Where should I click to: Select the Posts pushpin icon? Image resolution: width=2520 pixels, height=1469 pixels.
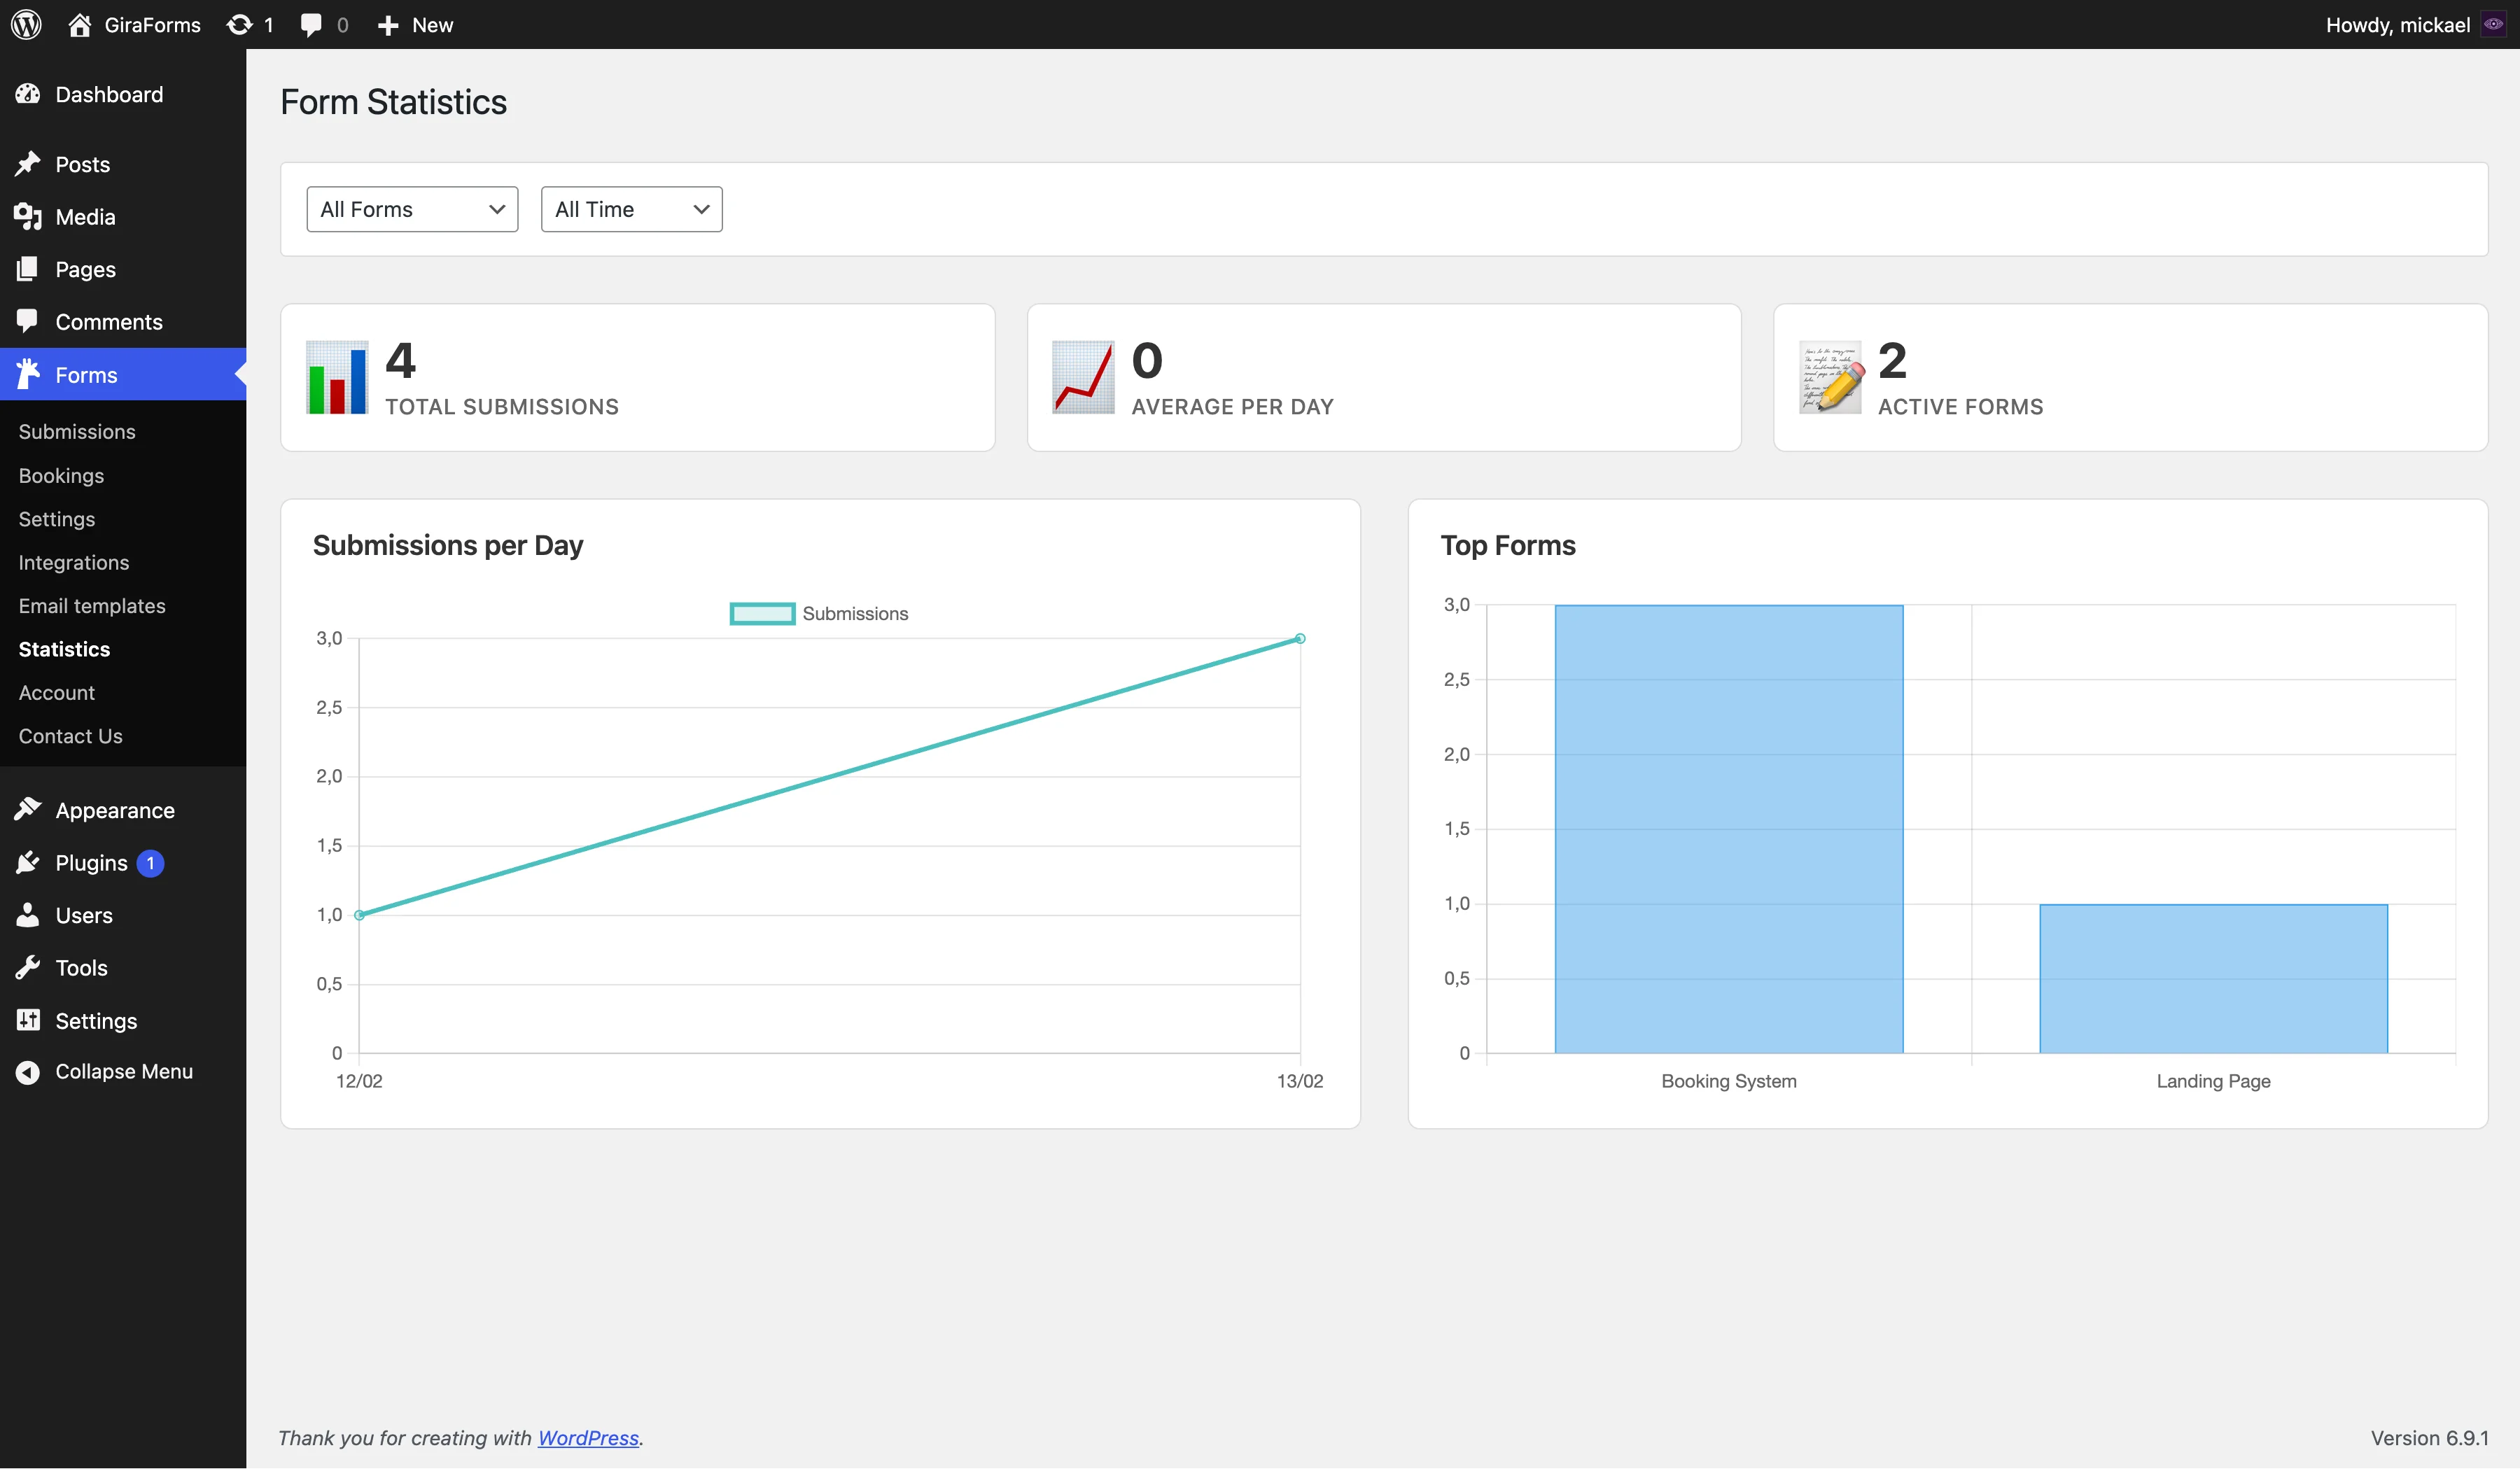28,163
